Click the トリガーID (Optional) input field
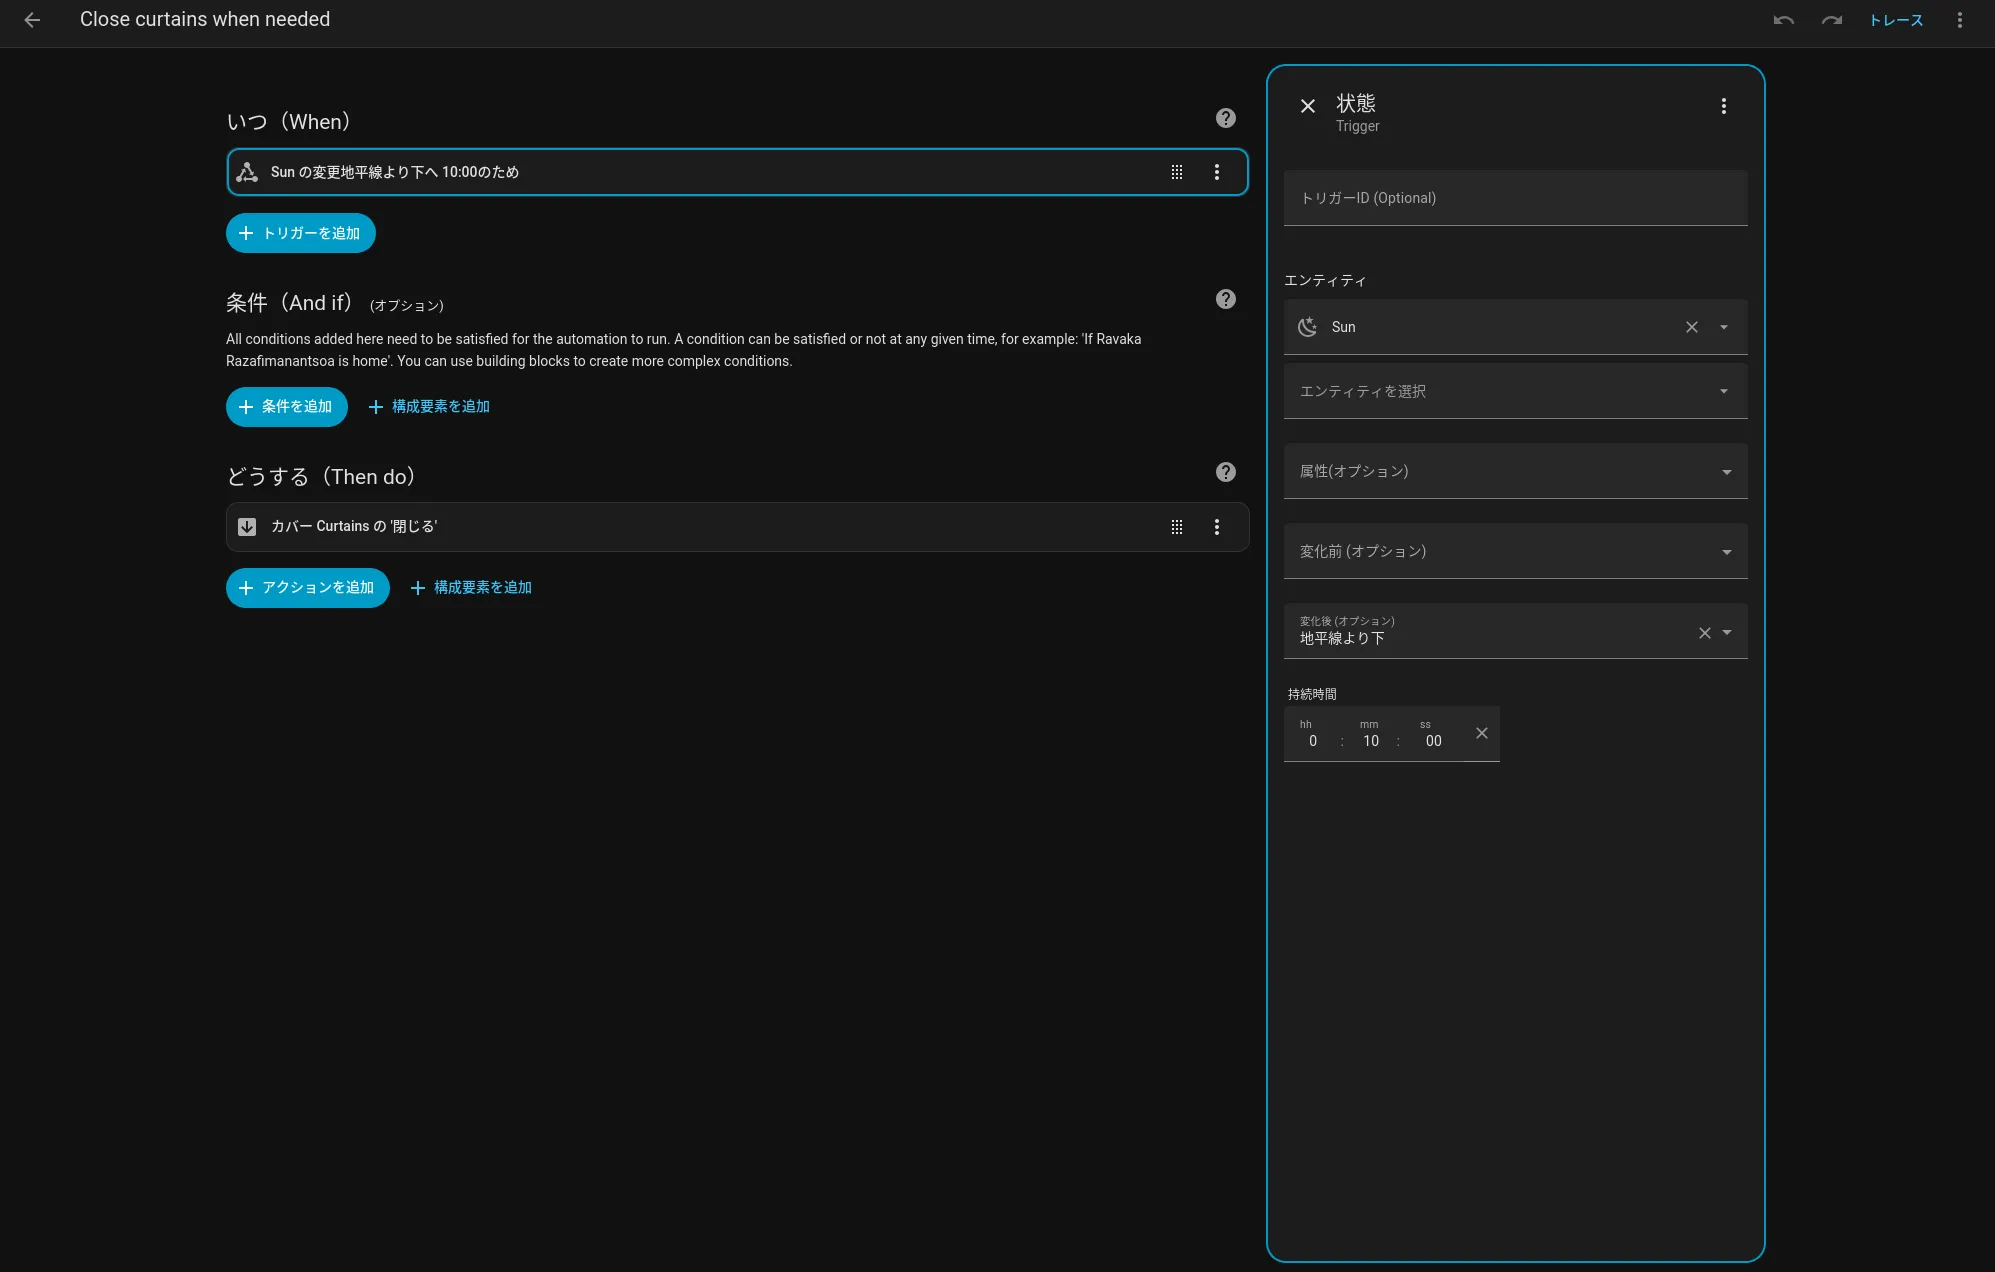This screenshot has width=1995, height=1272. coord(1514,198)
